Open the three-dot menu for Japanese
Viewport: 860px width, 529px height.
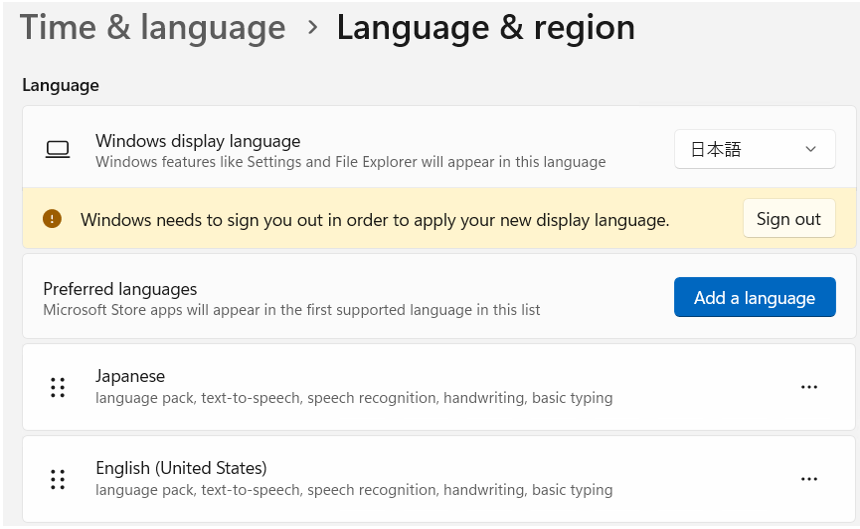[x=809, y=388]
